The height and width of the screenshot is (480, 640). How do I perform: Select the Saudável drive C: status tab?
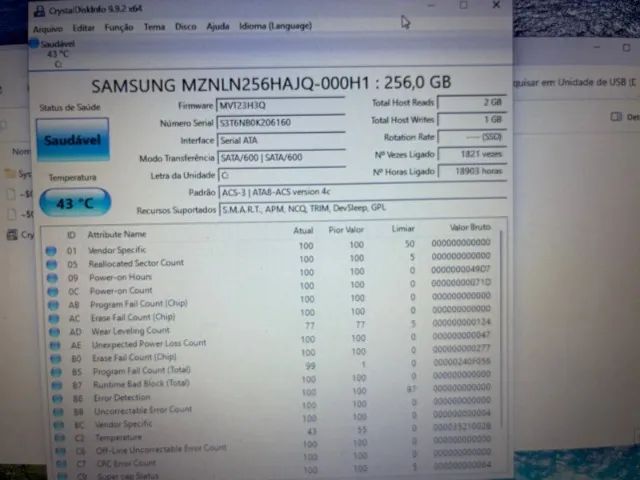(54, 53)
